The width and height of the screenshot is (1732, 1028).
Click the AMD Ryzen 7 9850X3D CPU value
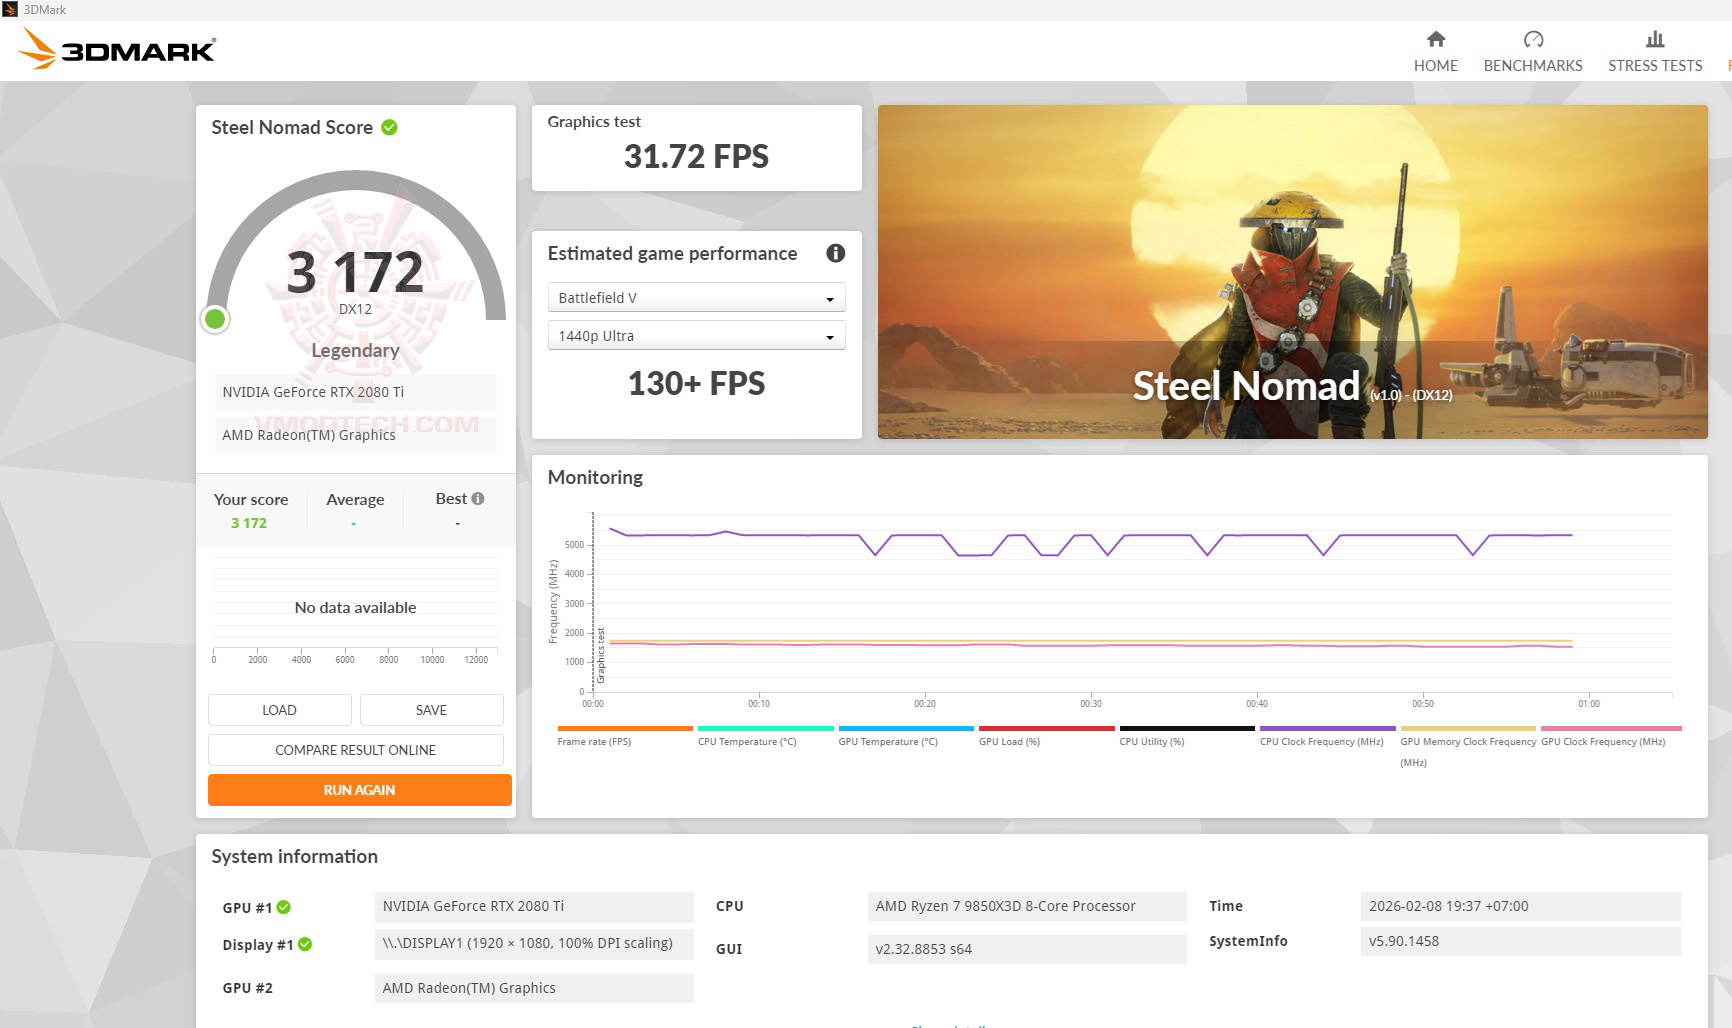pyautogui.click(x=1027, y=906)
